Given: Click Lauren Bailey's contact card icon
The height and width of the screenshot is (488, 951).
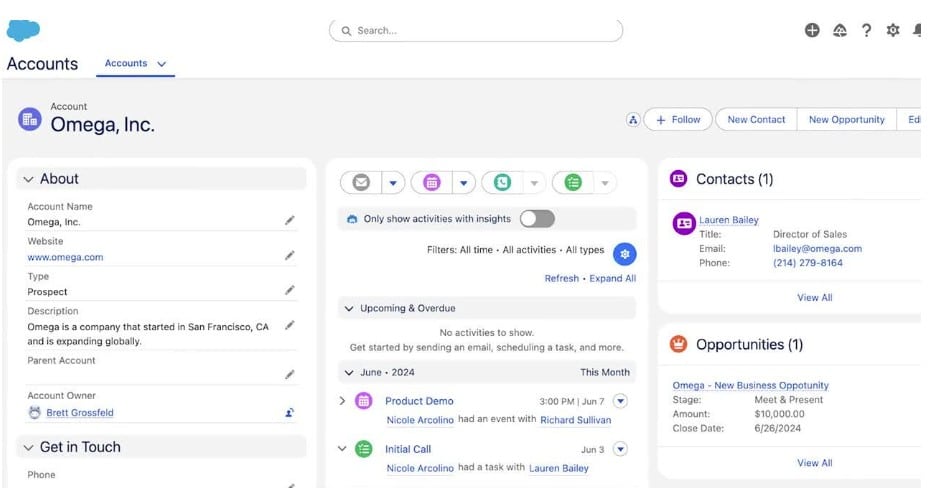Looking at the screenshot, I should pyautogui.click(x=684, y=223).
